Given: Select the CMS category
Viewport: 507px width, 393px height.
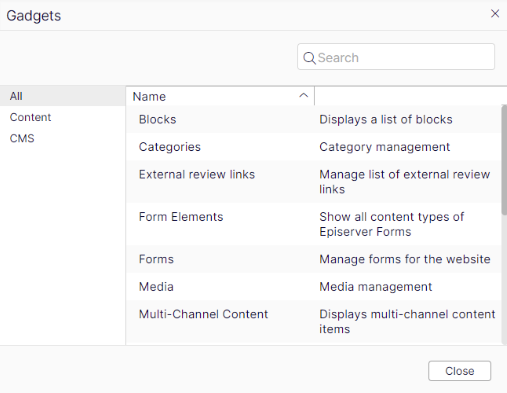Looking at the screenshot, I should (x=63, y=138).
